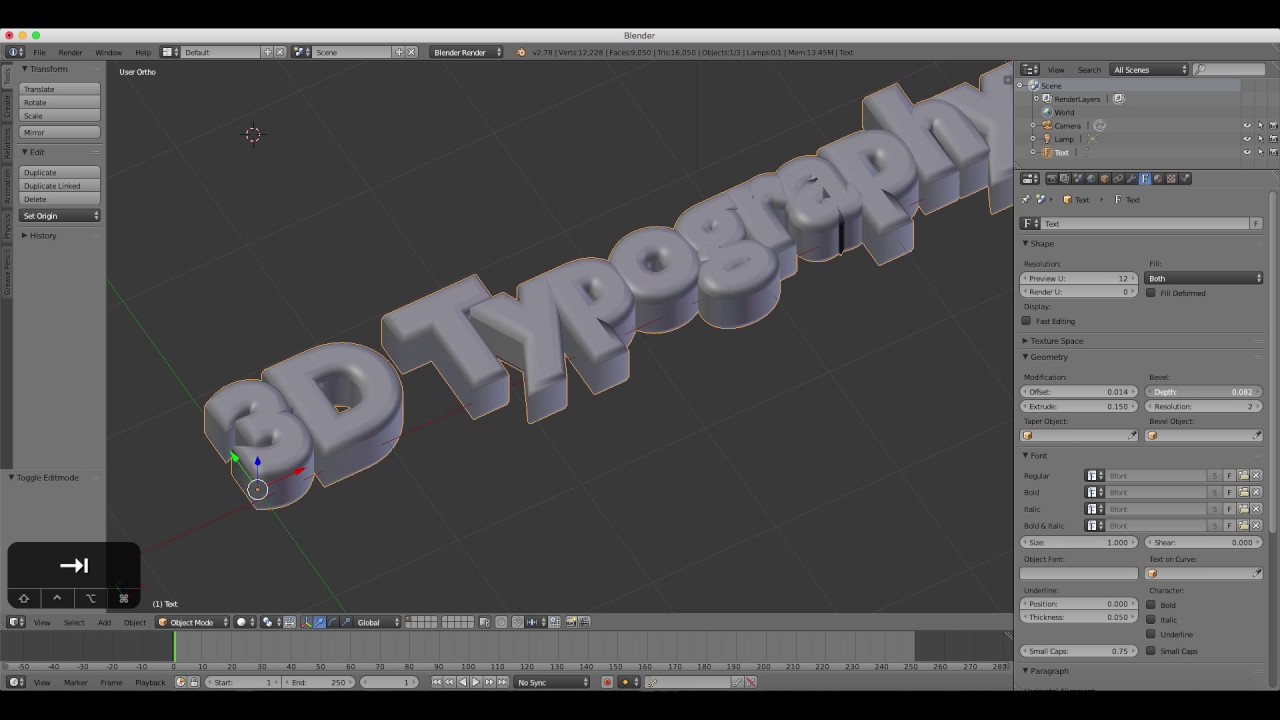The height and width of the screenshot is (720, 1280).
Task: Toggle Text selectability cursor in outliner
Action: 1260,152
